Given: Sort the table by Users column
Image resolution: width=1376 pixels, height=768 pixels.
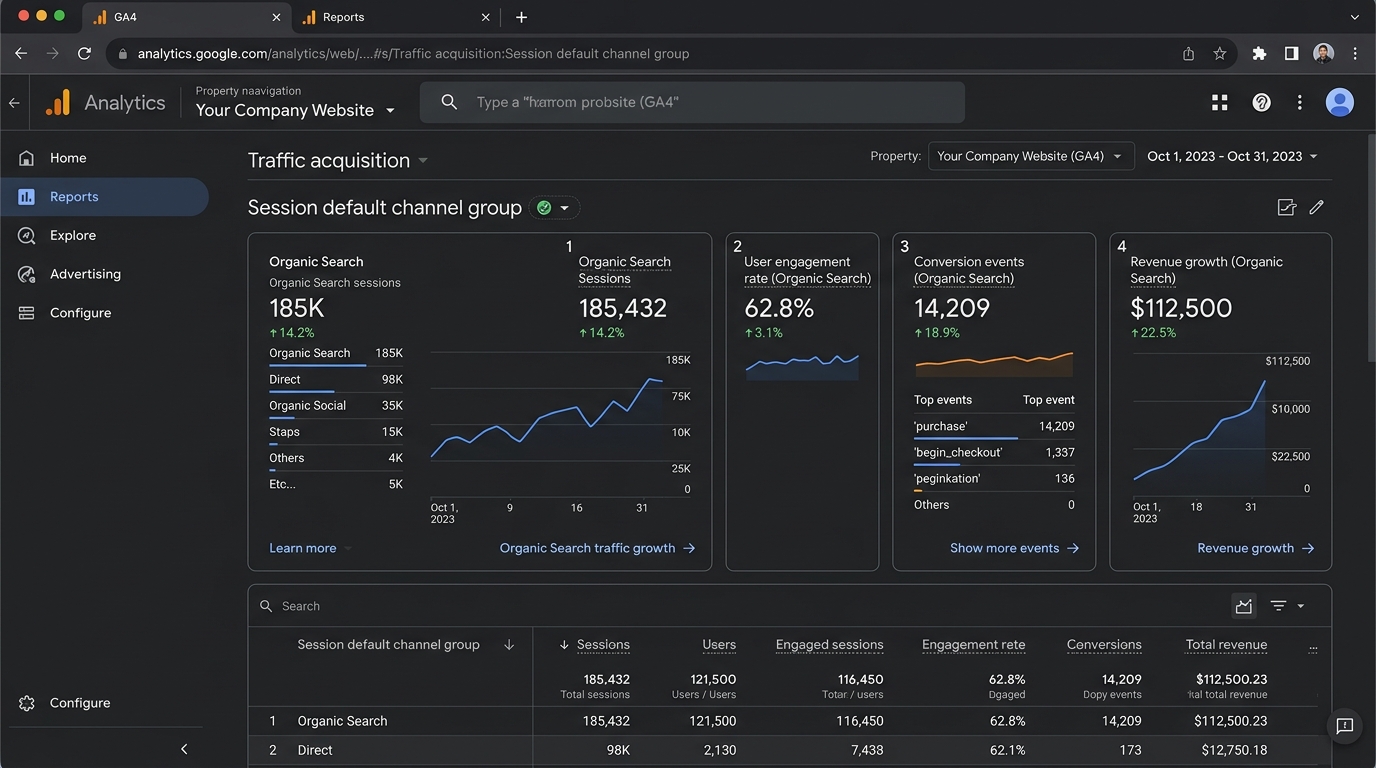Looking at the screenshot, I should click(719, 645).
